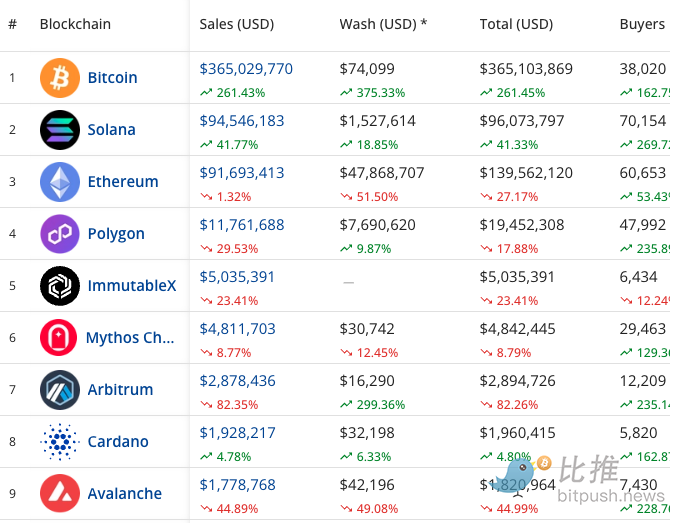Click Bitcoin sales value $365,029,770
Image resolution: width=685 pixels, height=523 pixels.
[x=246, y=69]
